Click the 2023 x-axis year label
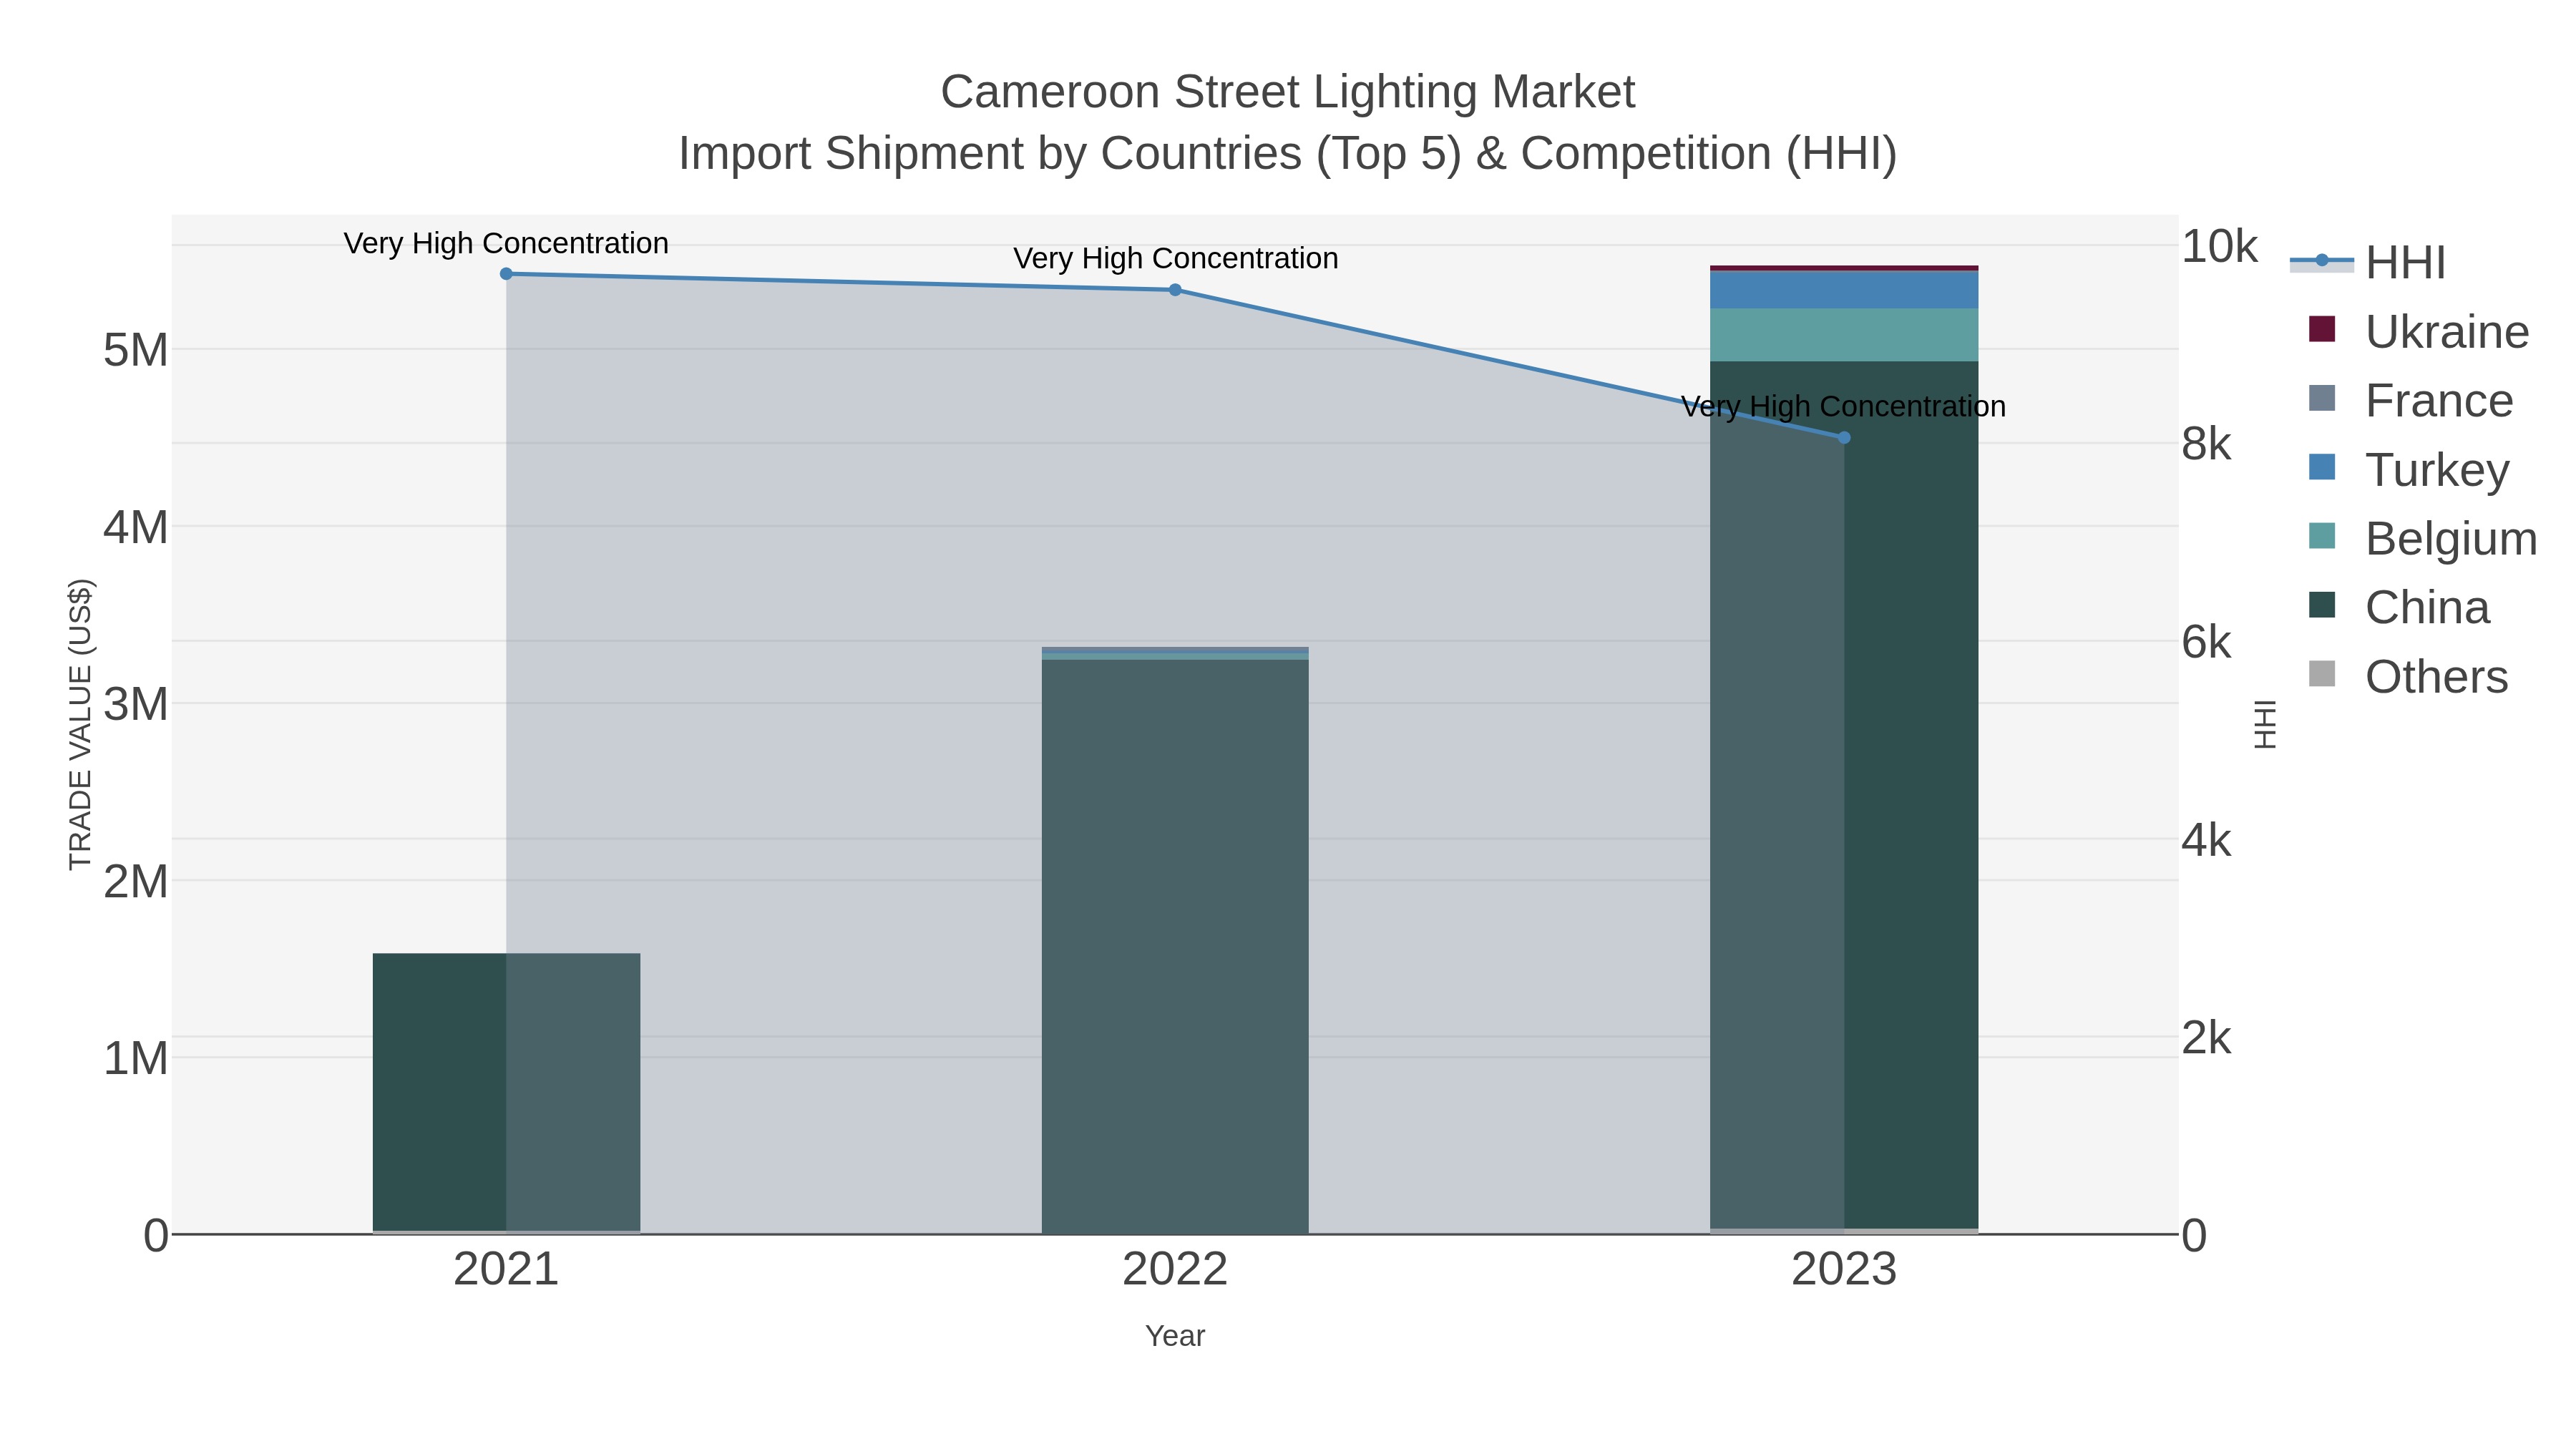 tap(1844, 1269)
